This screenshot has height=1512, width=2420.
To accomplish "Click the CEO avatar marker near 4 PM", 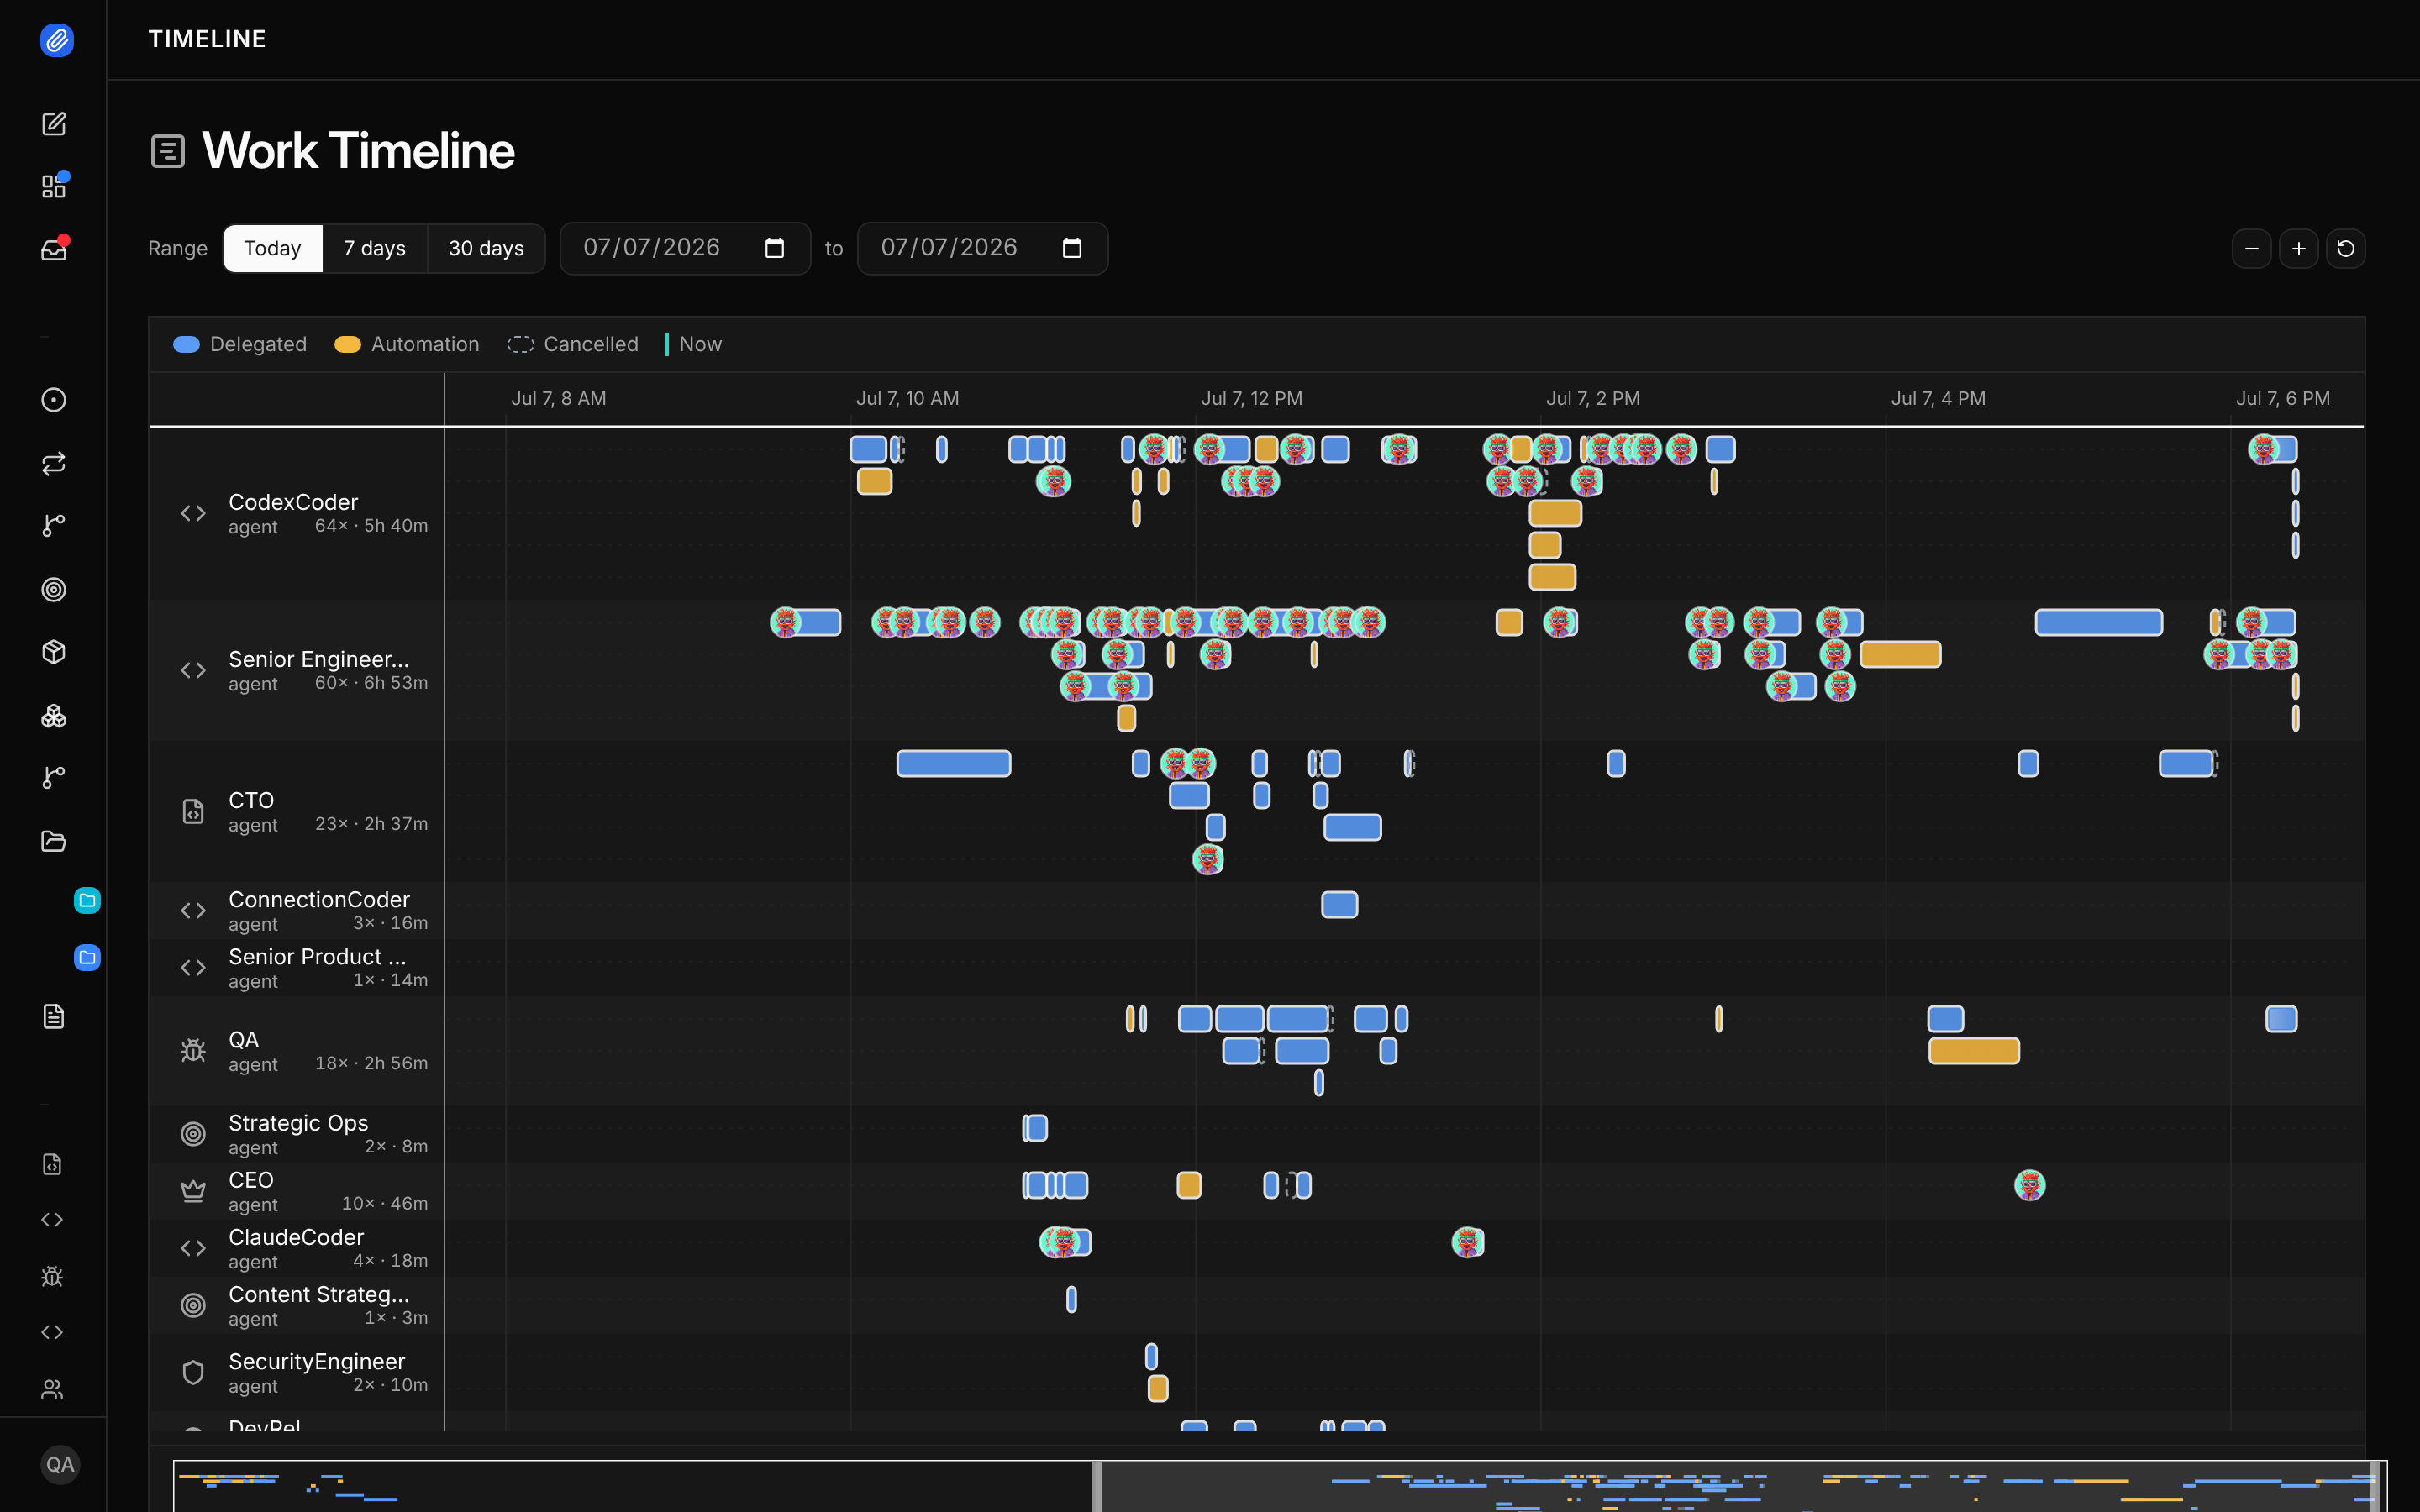I will 2029,1185.
